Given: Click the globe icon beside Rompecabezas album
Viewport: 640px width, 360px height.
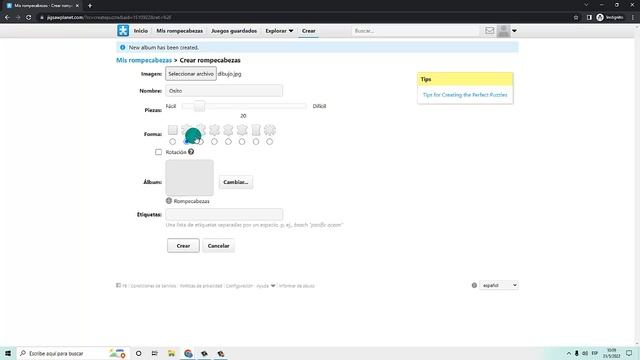Looking at the screenshot, I should [x=169, y=201].
